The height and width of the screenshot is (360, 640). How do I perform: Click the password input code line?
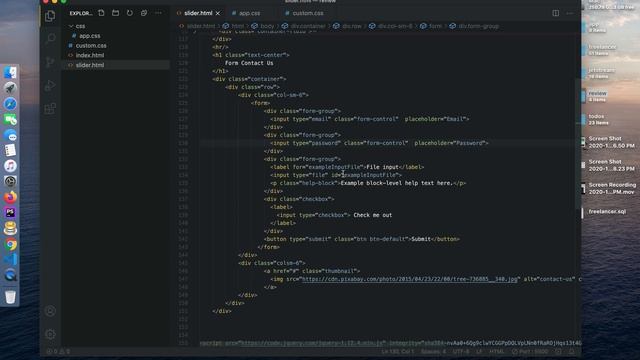point(379,143)
